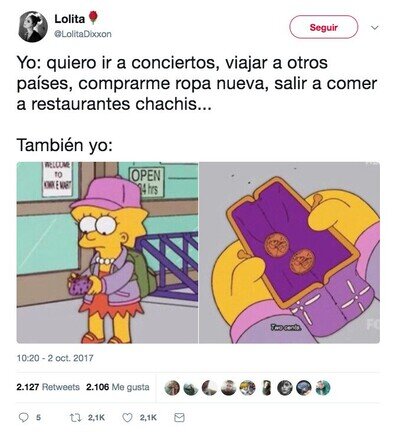
Task: Open the purple wallet with two cents image
Action: [x=289, y=253]
